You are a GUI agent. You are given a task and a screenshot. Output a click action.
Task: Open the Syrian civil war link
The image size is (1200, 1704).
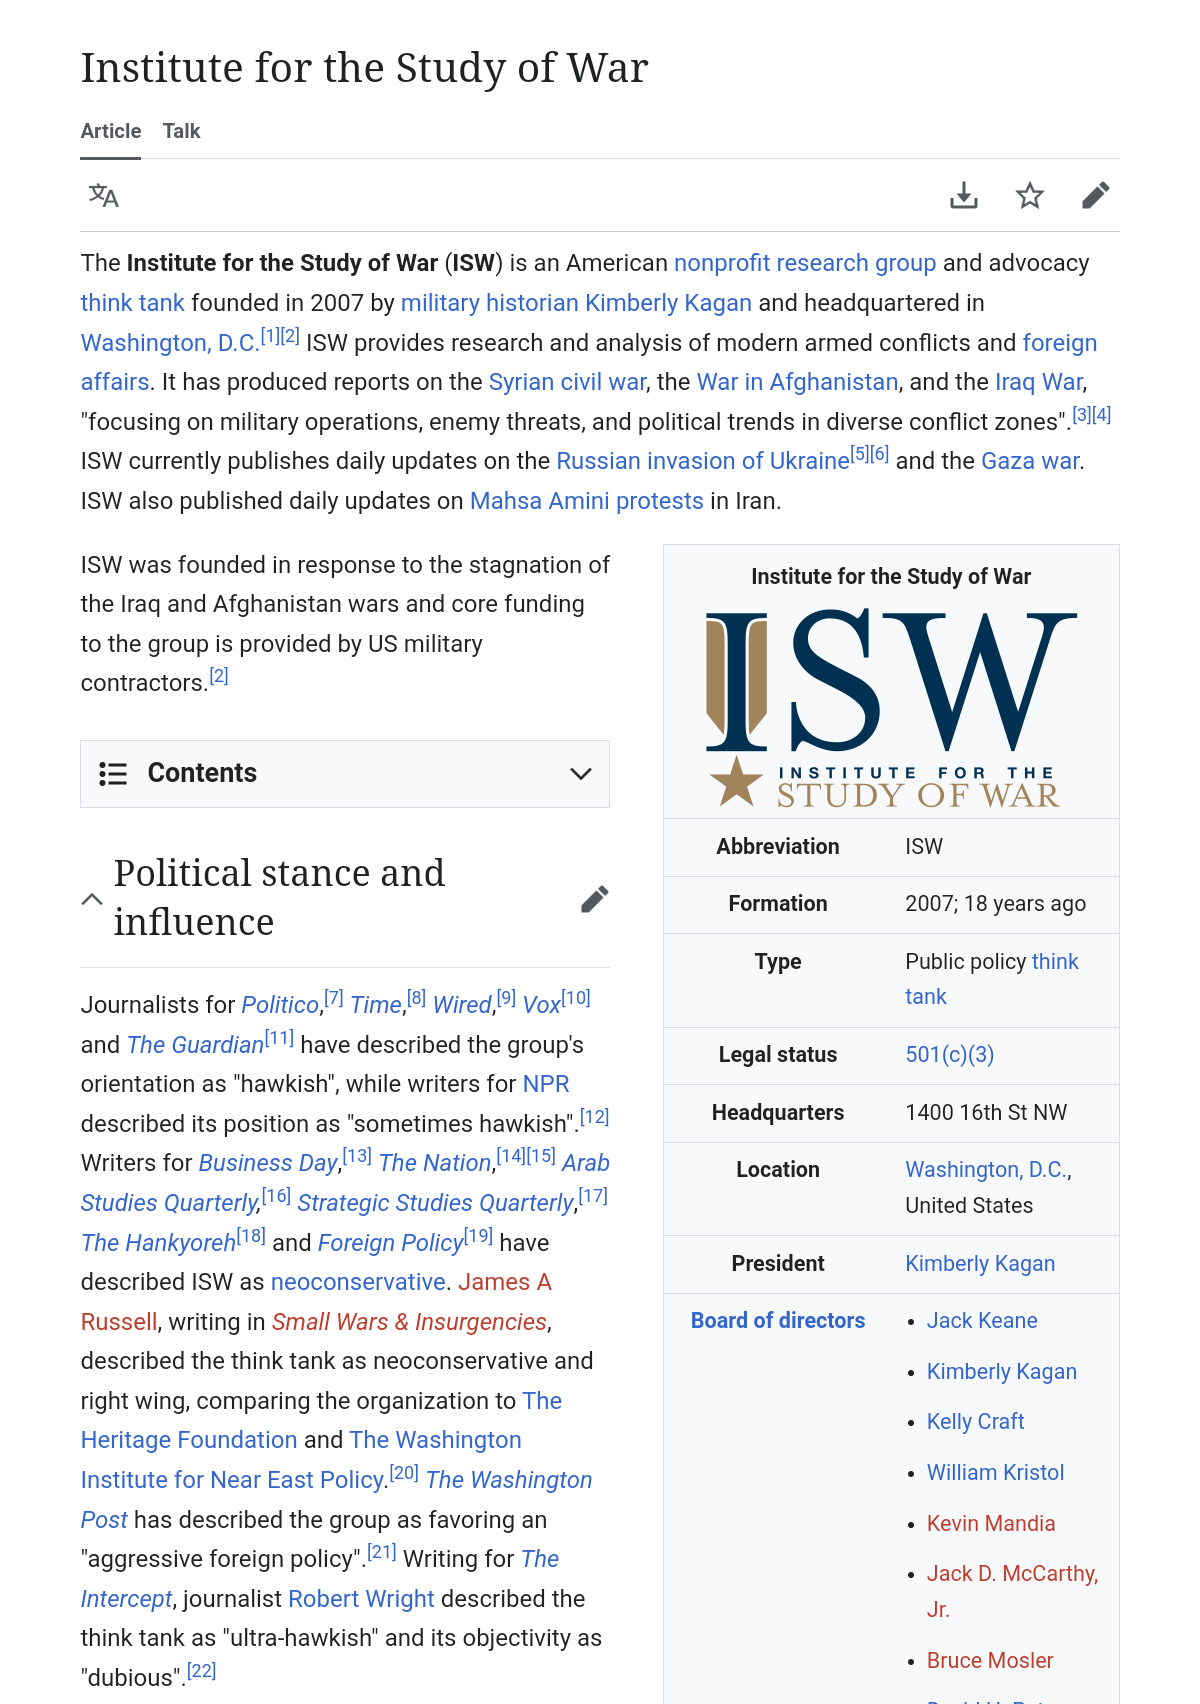pyautogui.click(x=567, y=382)
